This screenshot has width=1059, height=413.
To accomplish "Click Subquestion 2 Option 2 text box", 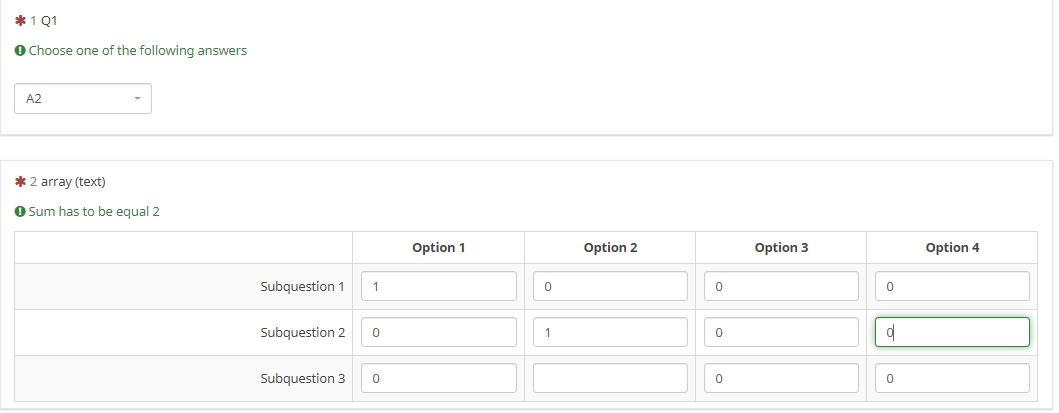I will click(610, 332).
